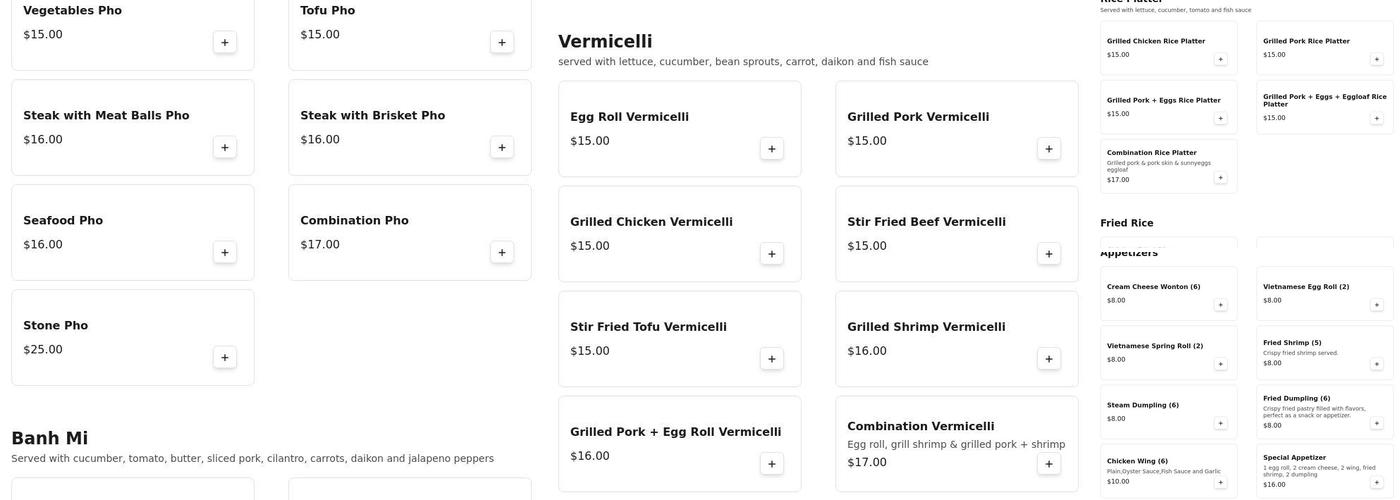Open the Seafood Pho item card
This screenshot has width=1400, height=500.
[132, 232]
